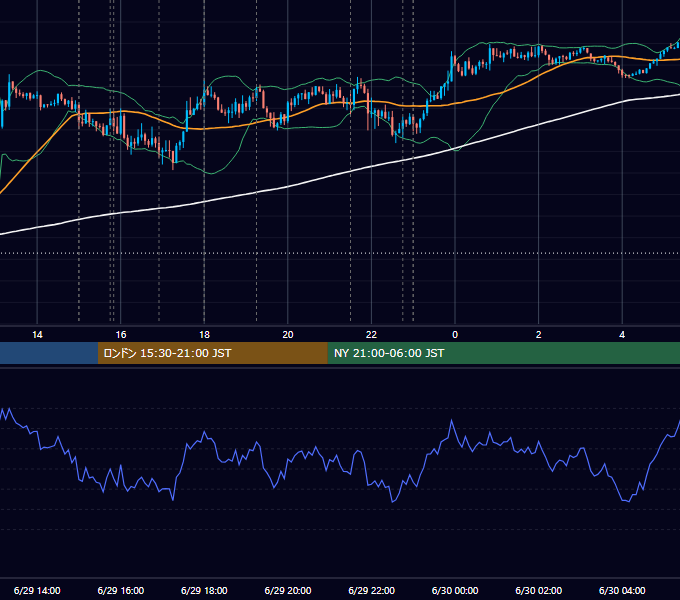The image size is (680, 600).
Task: Click the 16 hour label on upper axis
Action: pyautogui.click(x=121, y=335)
